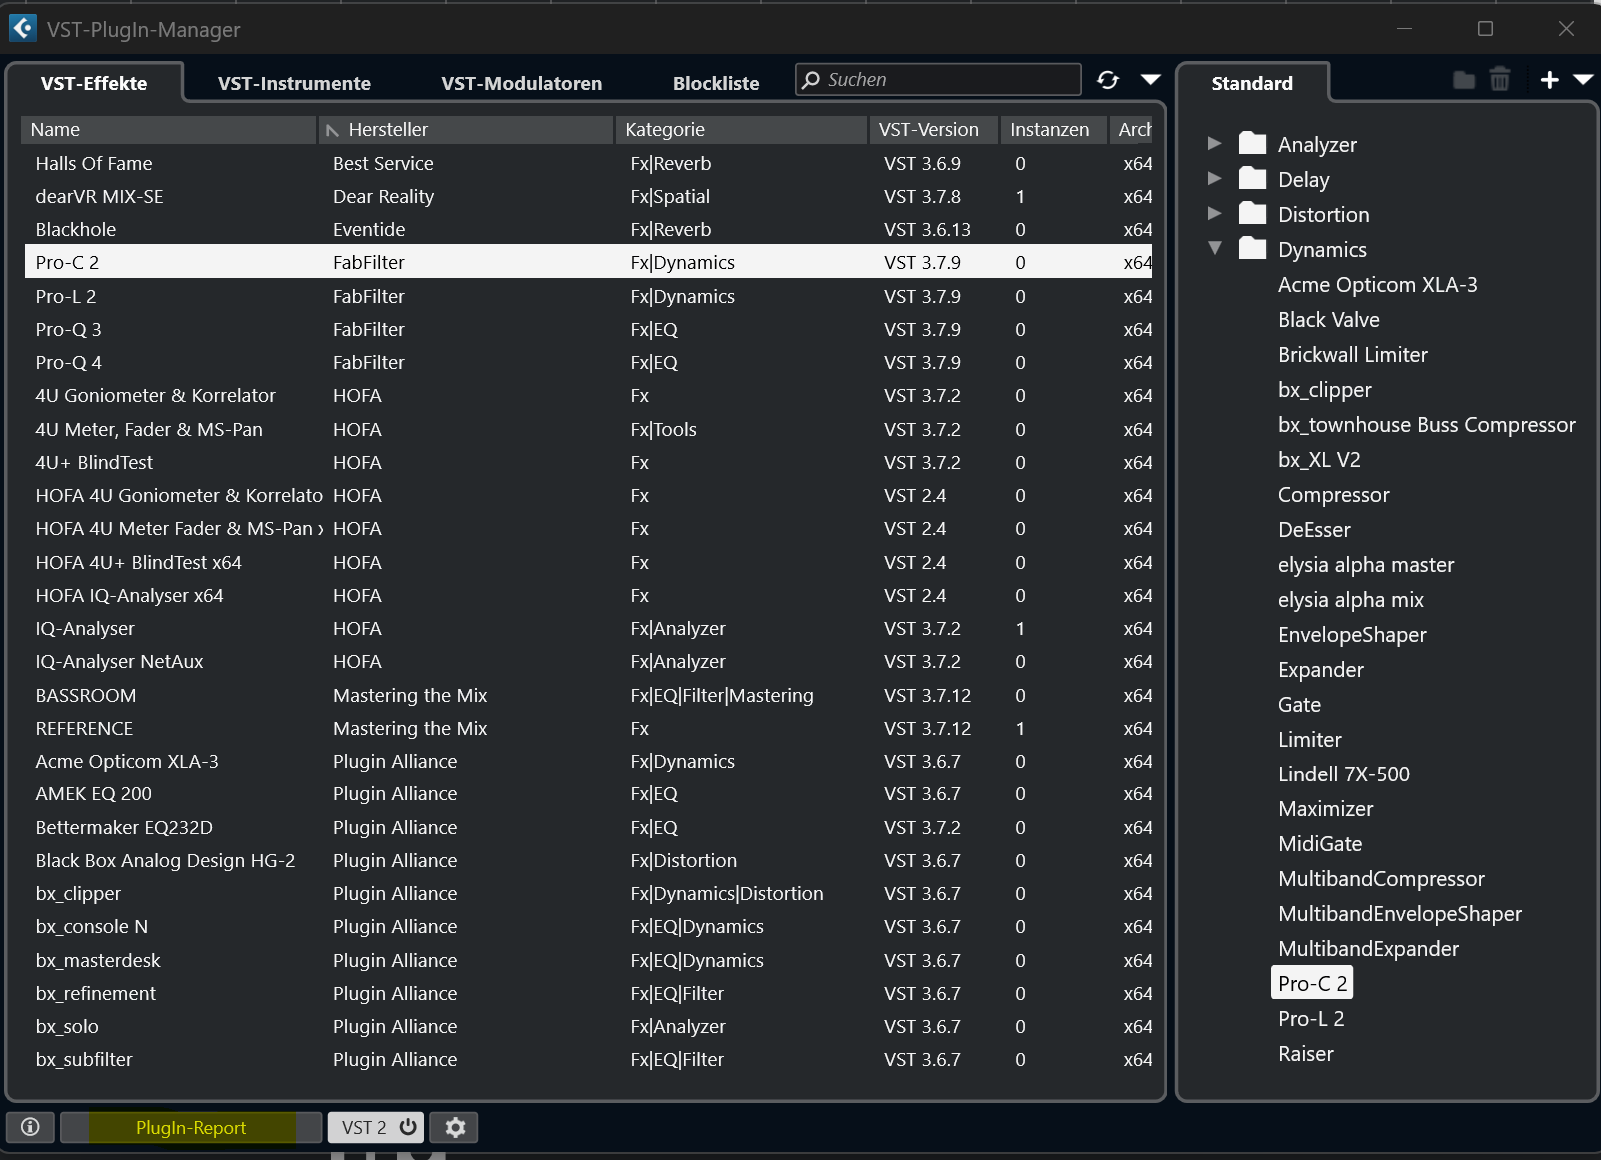This screenshot has height=1160, width=1601.
Task: Click the new folder icon
Action: 1464,80
